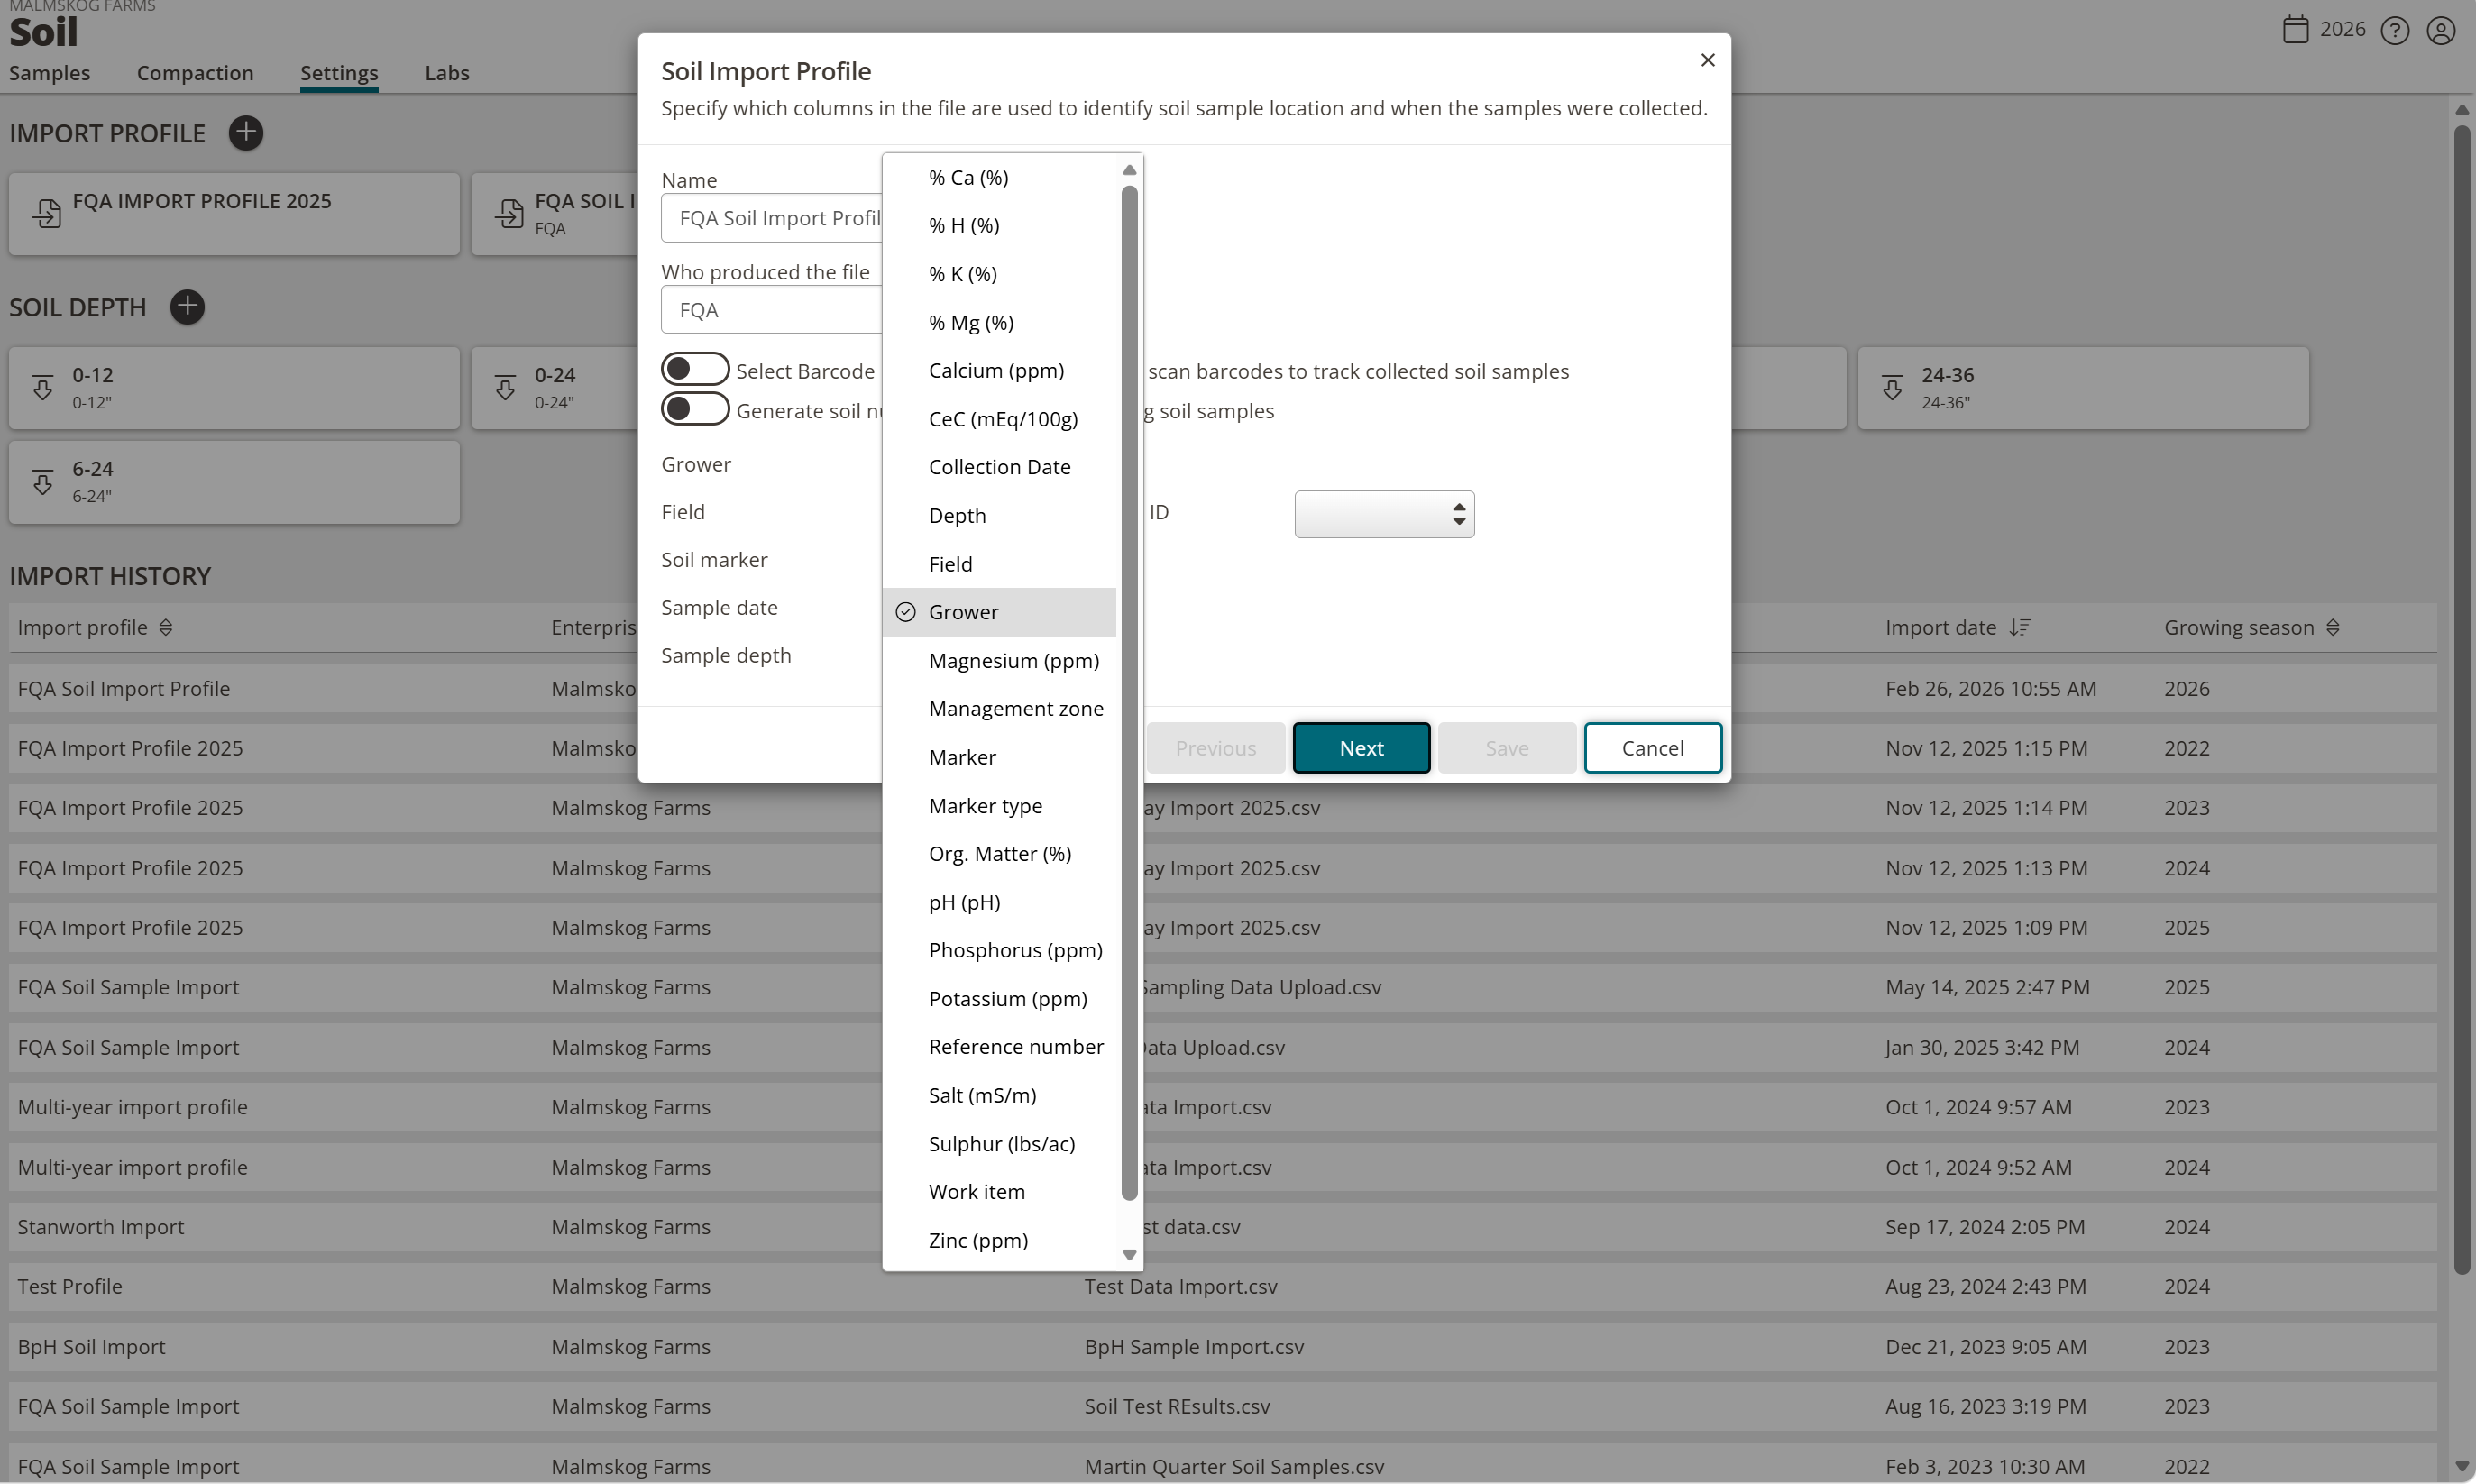The width and height of the screenshot is (2476, 1484).
Task: Open the user account icon
Action: (2440, 30)
